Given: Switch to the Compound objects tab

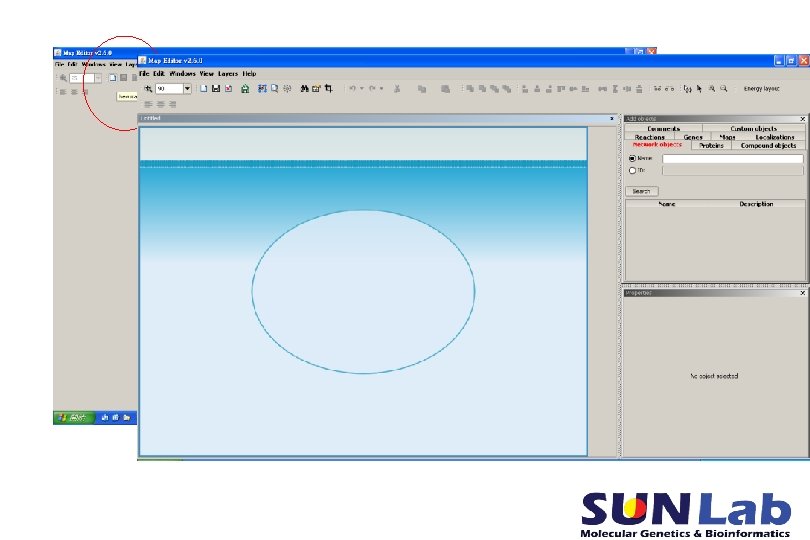Looking at the screenshot, I should click(768, 146).
